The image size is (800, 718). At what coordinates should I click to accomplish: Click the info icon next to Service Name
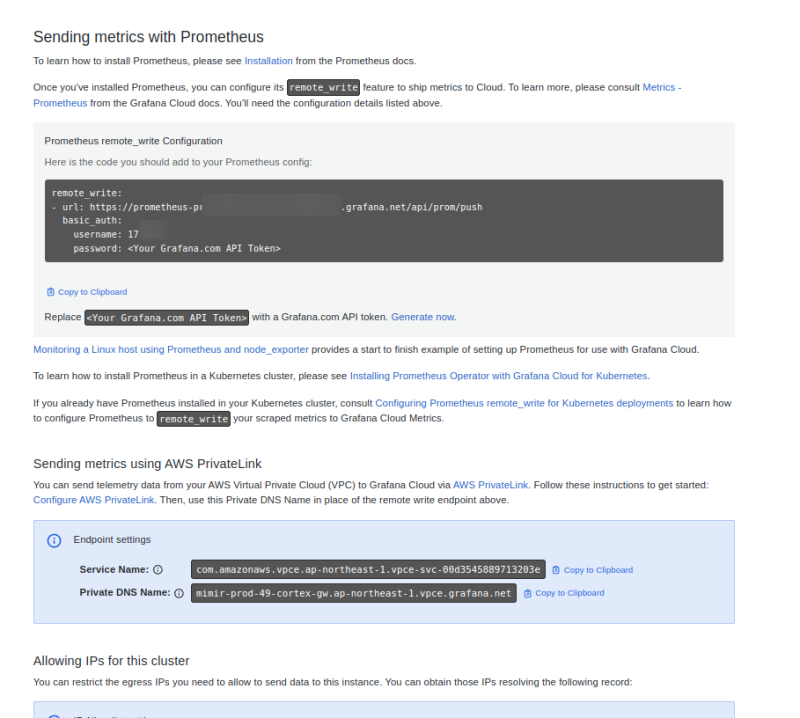click(x=157, y=570)
